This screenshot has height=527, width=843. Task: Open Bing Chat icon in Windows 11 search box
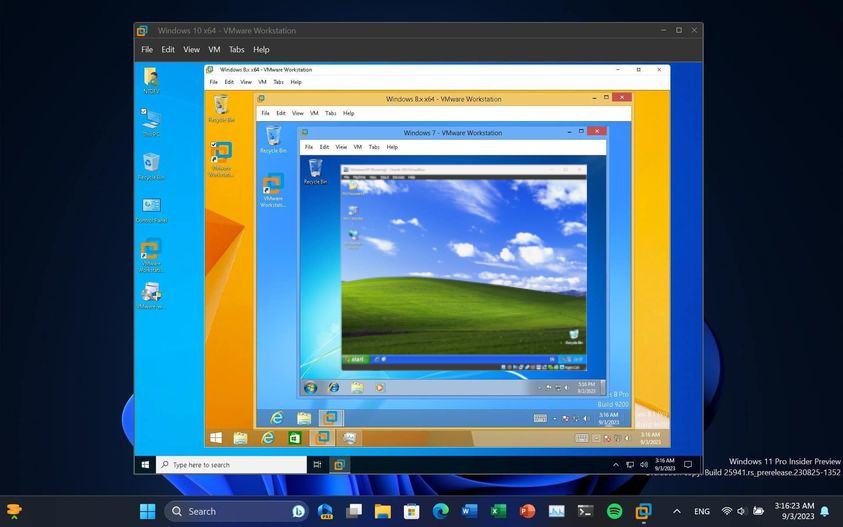tap(298, 511)
